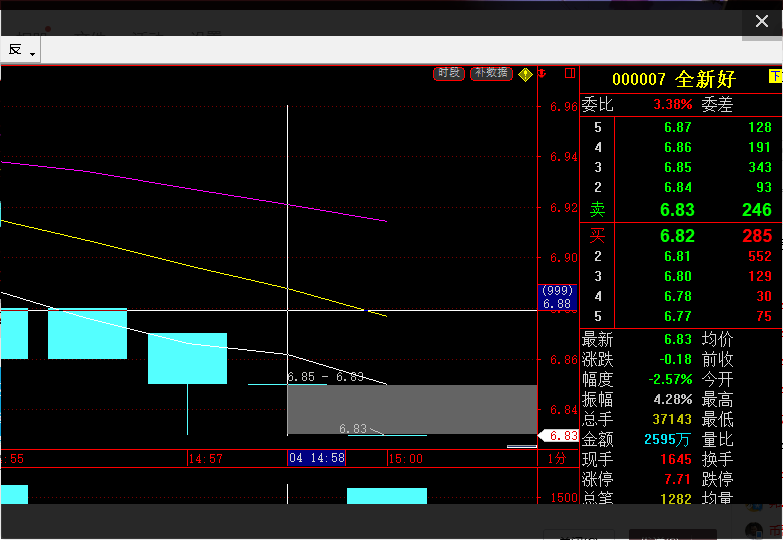Click 总笔 value 1282
Image resolution: width=783 pixels, height=540 pixels.
(x=676, y=499)
